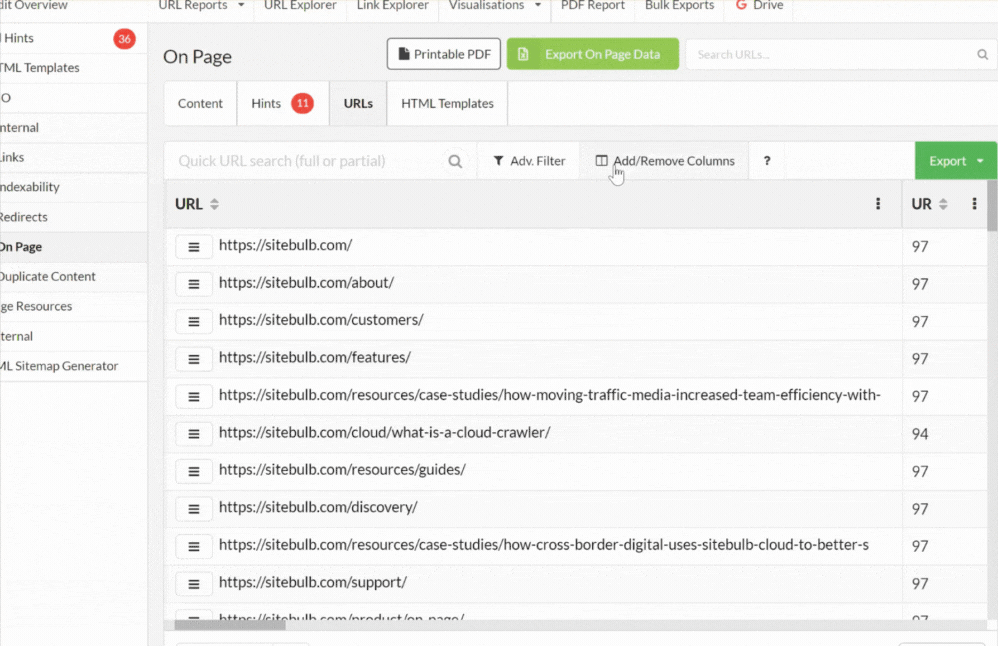This screenshot has height=646, width=998.
Task: Open the Visualisations dropdown
Action: coord(495,6)
